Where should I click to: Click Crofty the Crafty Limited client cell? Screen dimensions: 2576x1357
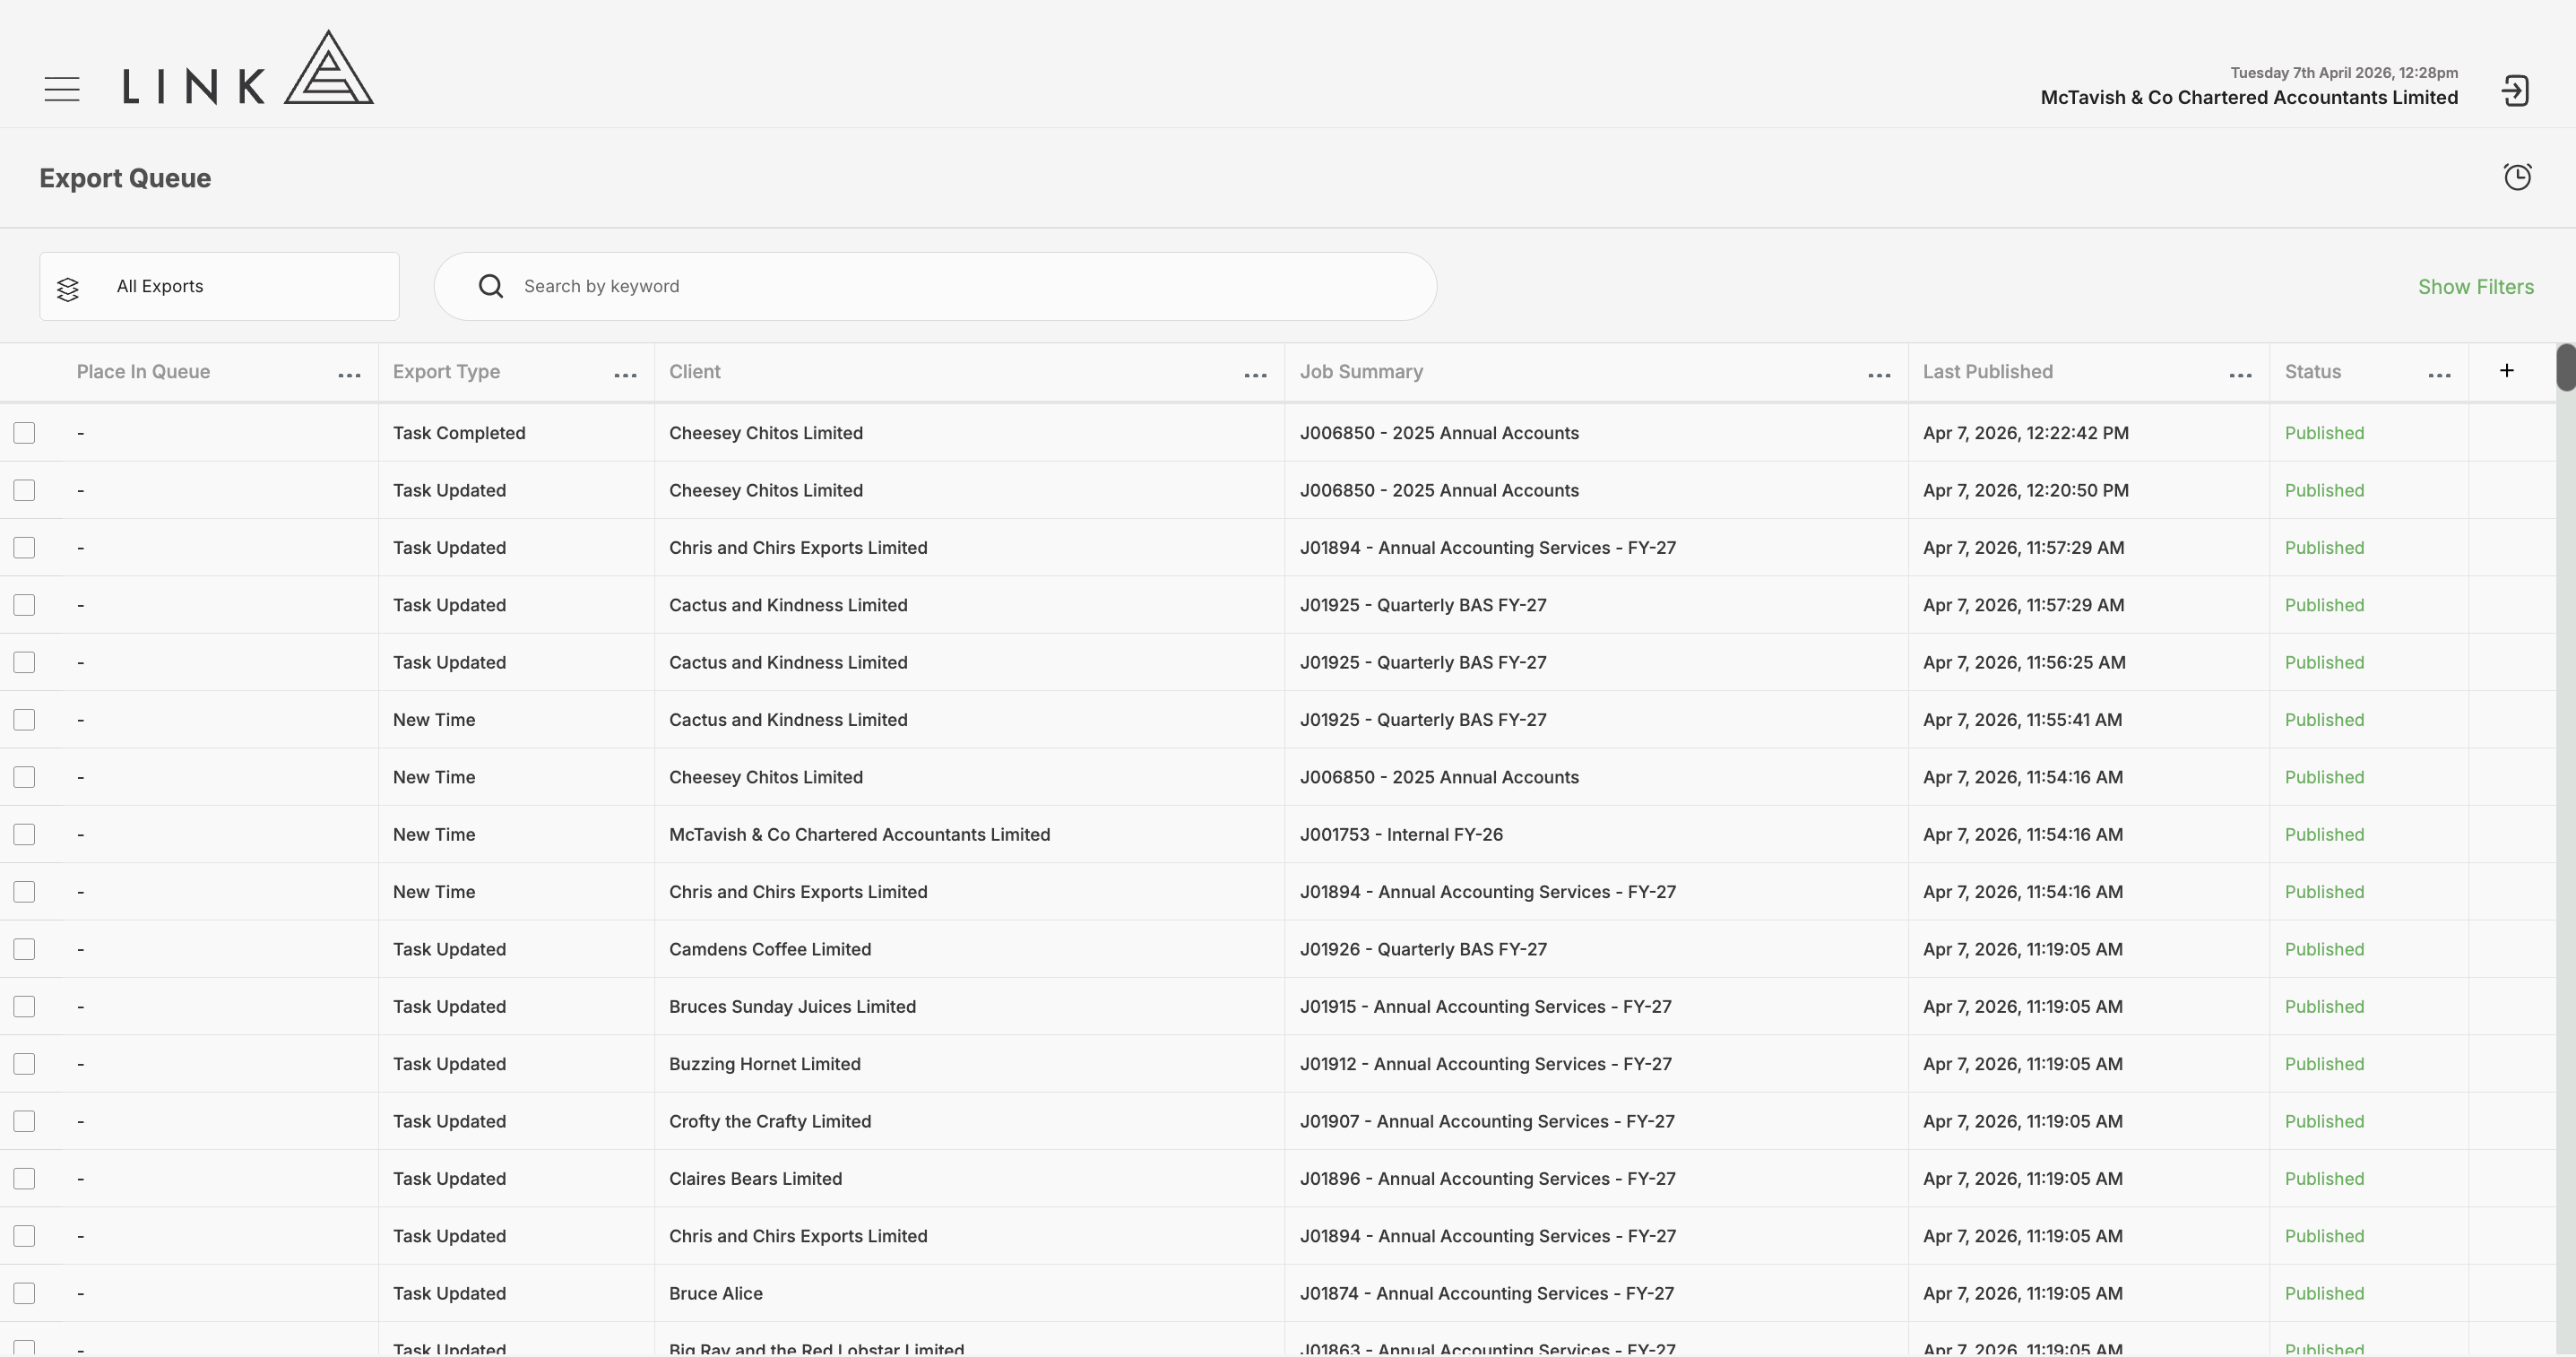tap(769, 1121)
